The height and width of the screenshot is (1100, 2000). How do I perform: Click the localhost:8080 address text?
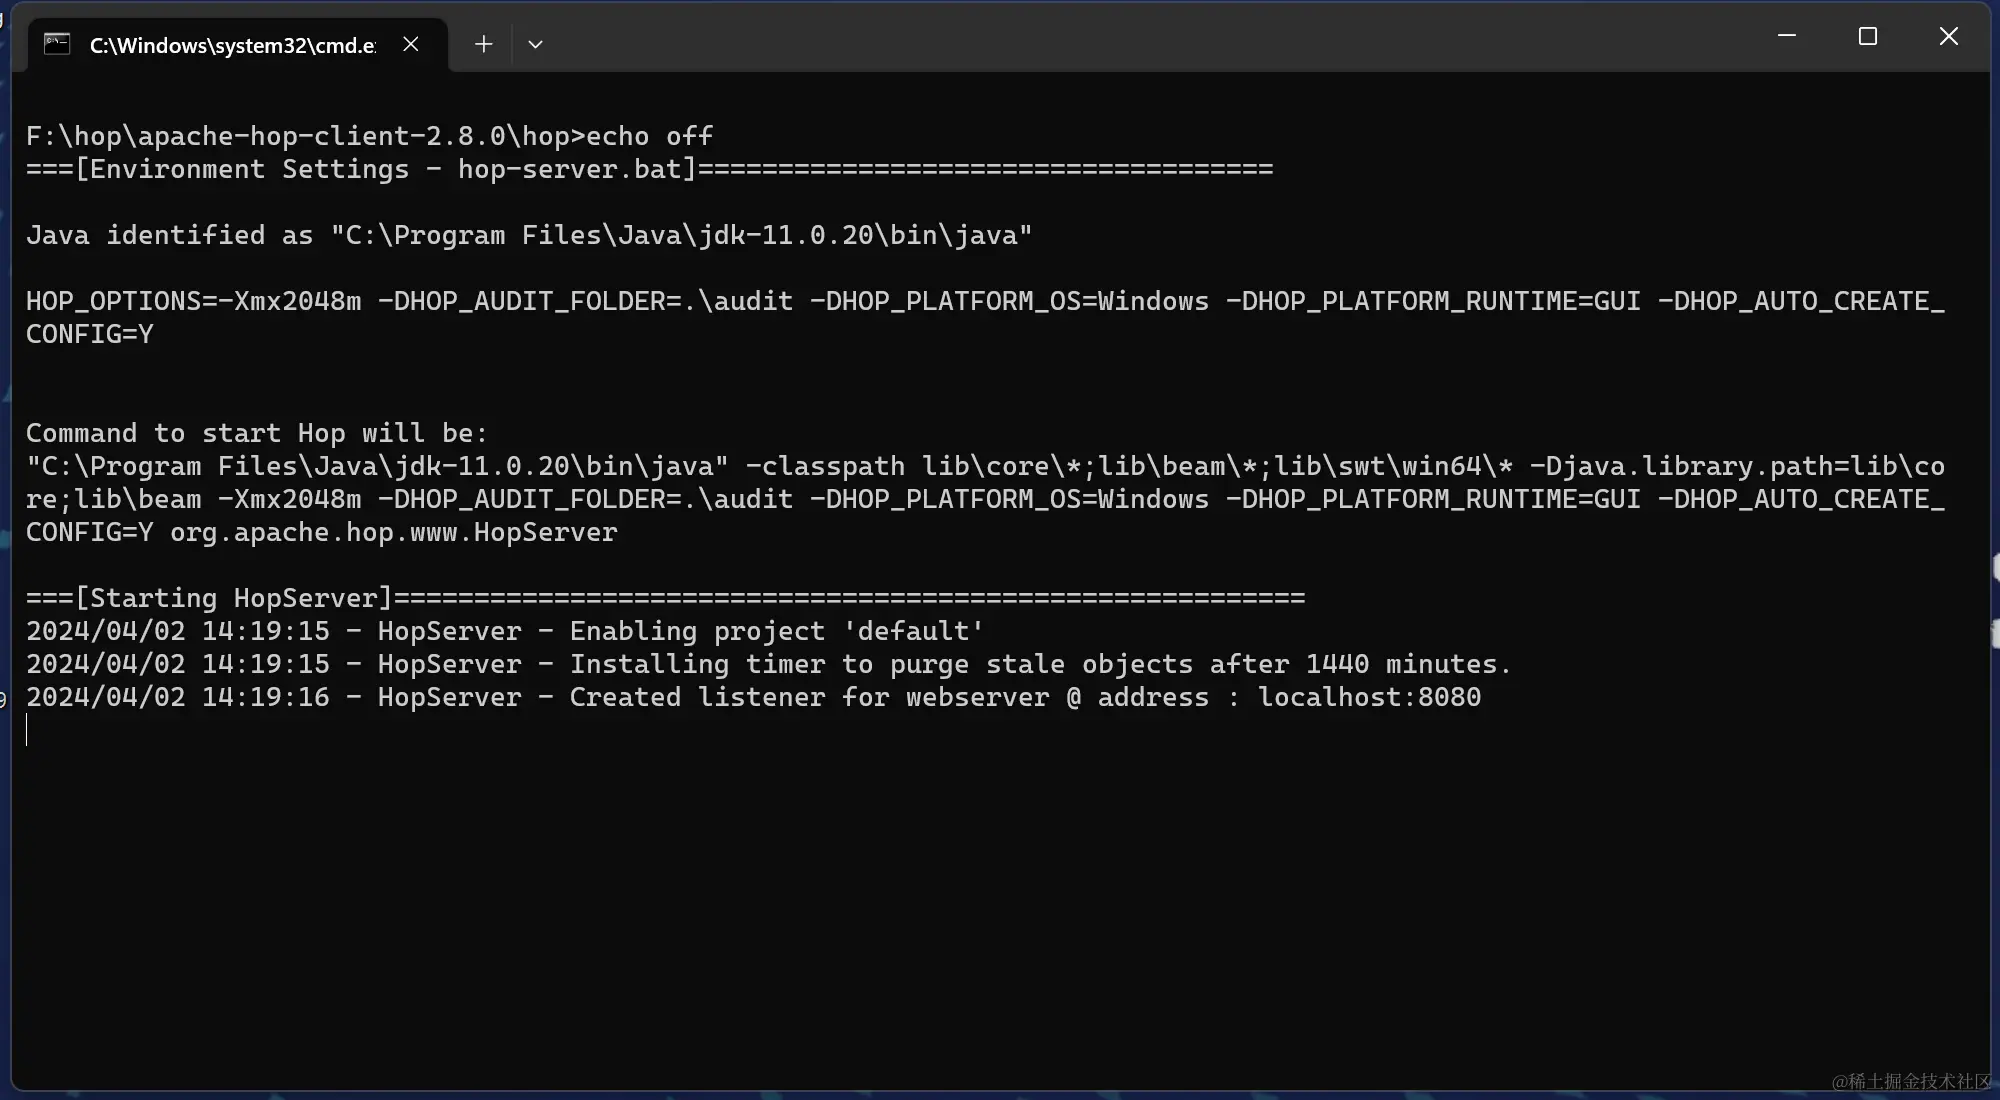(x=1368, y=697)
